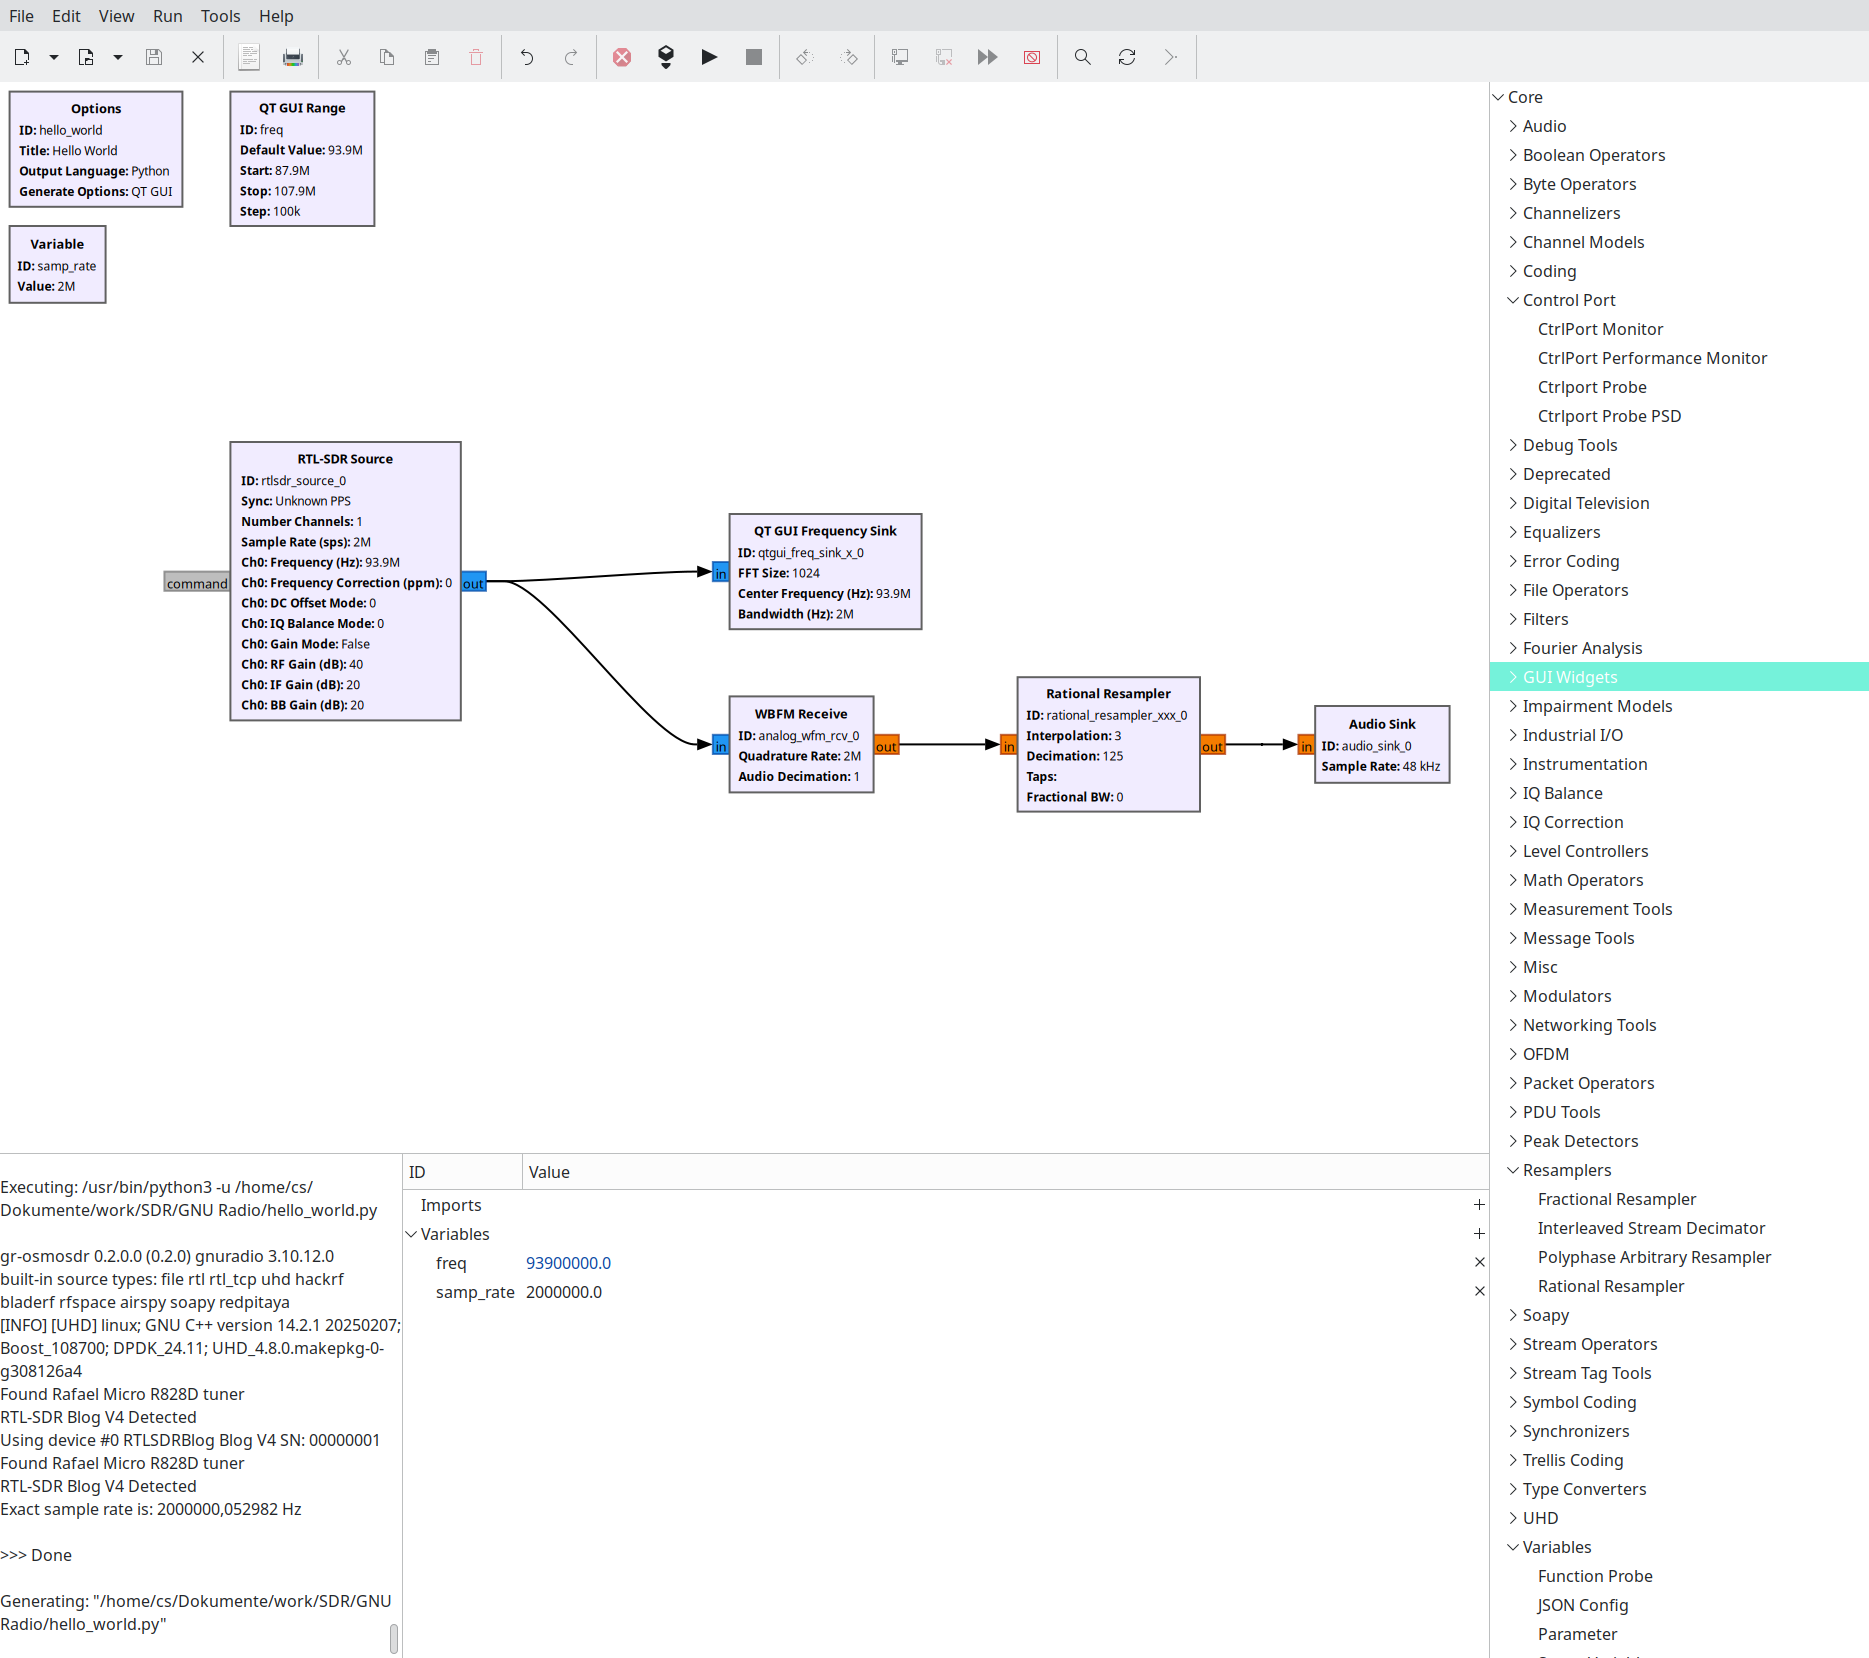
Task: Click the Delete trash icon
Action: pyautogui.click(x=476, y=57)
